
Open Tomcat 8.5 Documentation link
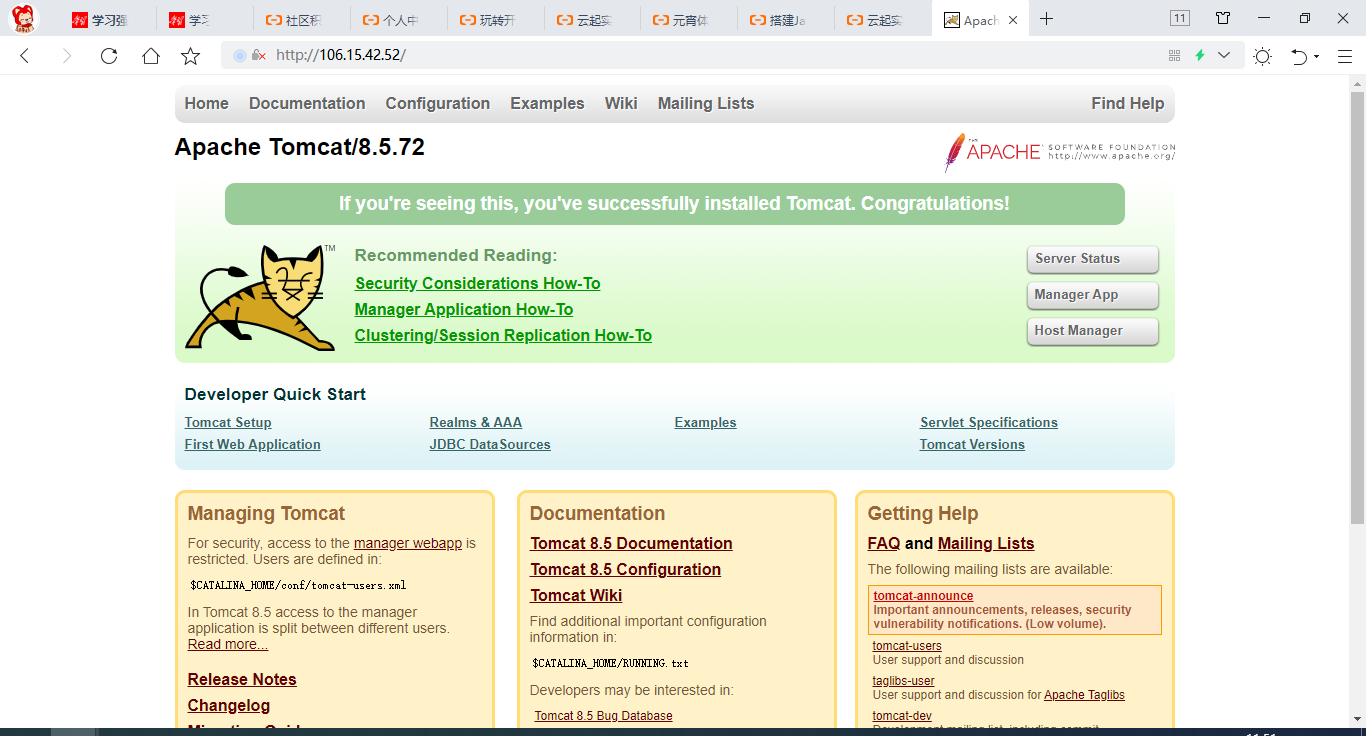pos(631,544)
